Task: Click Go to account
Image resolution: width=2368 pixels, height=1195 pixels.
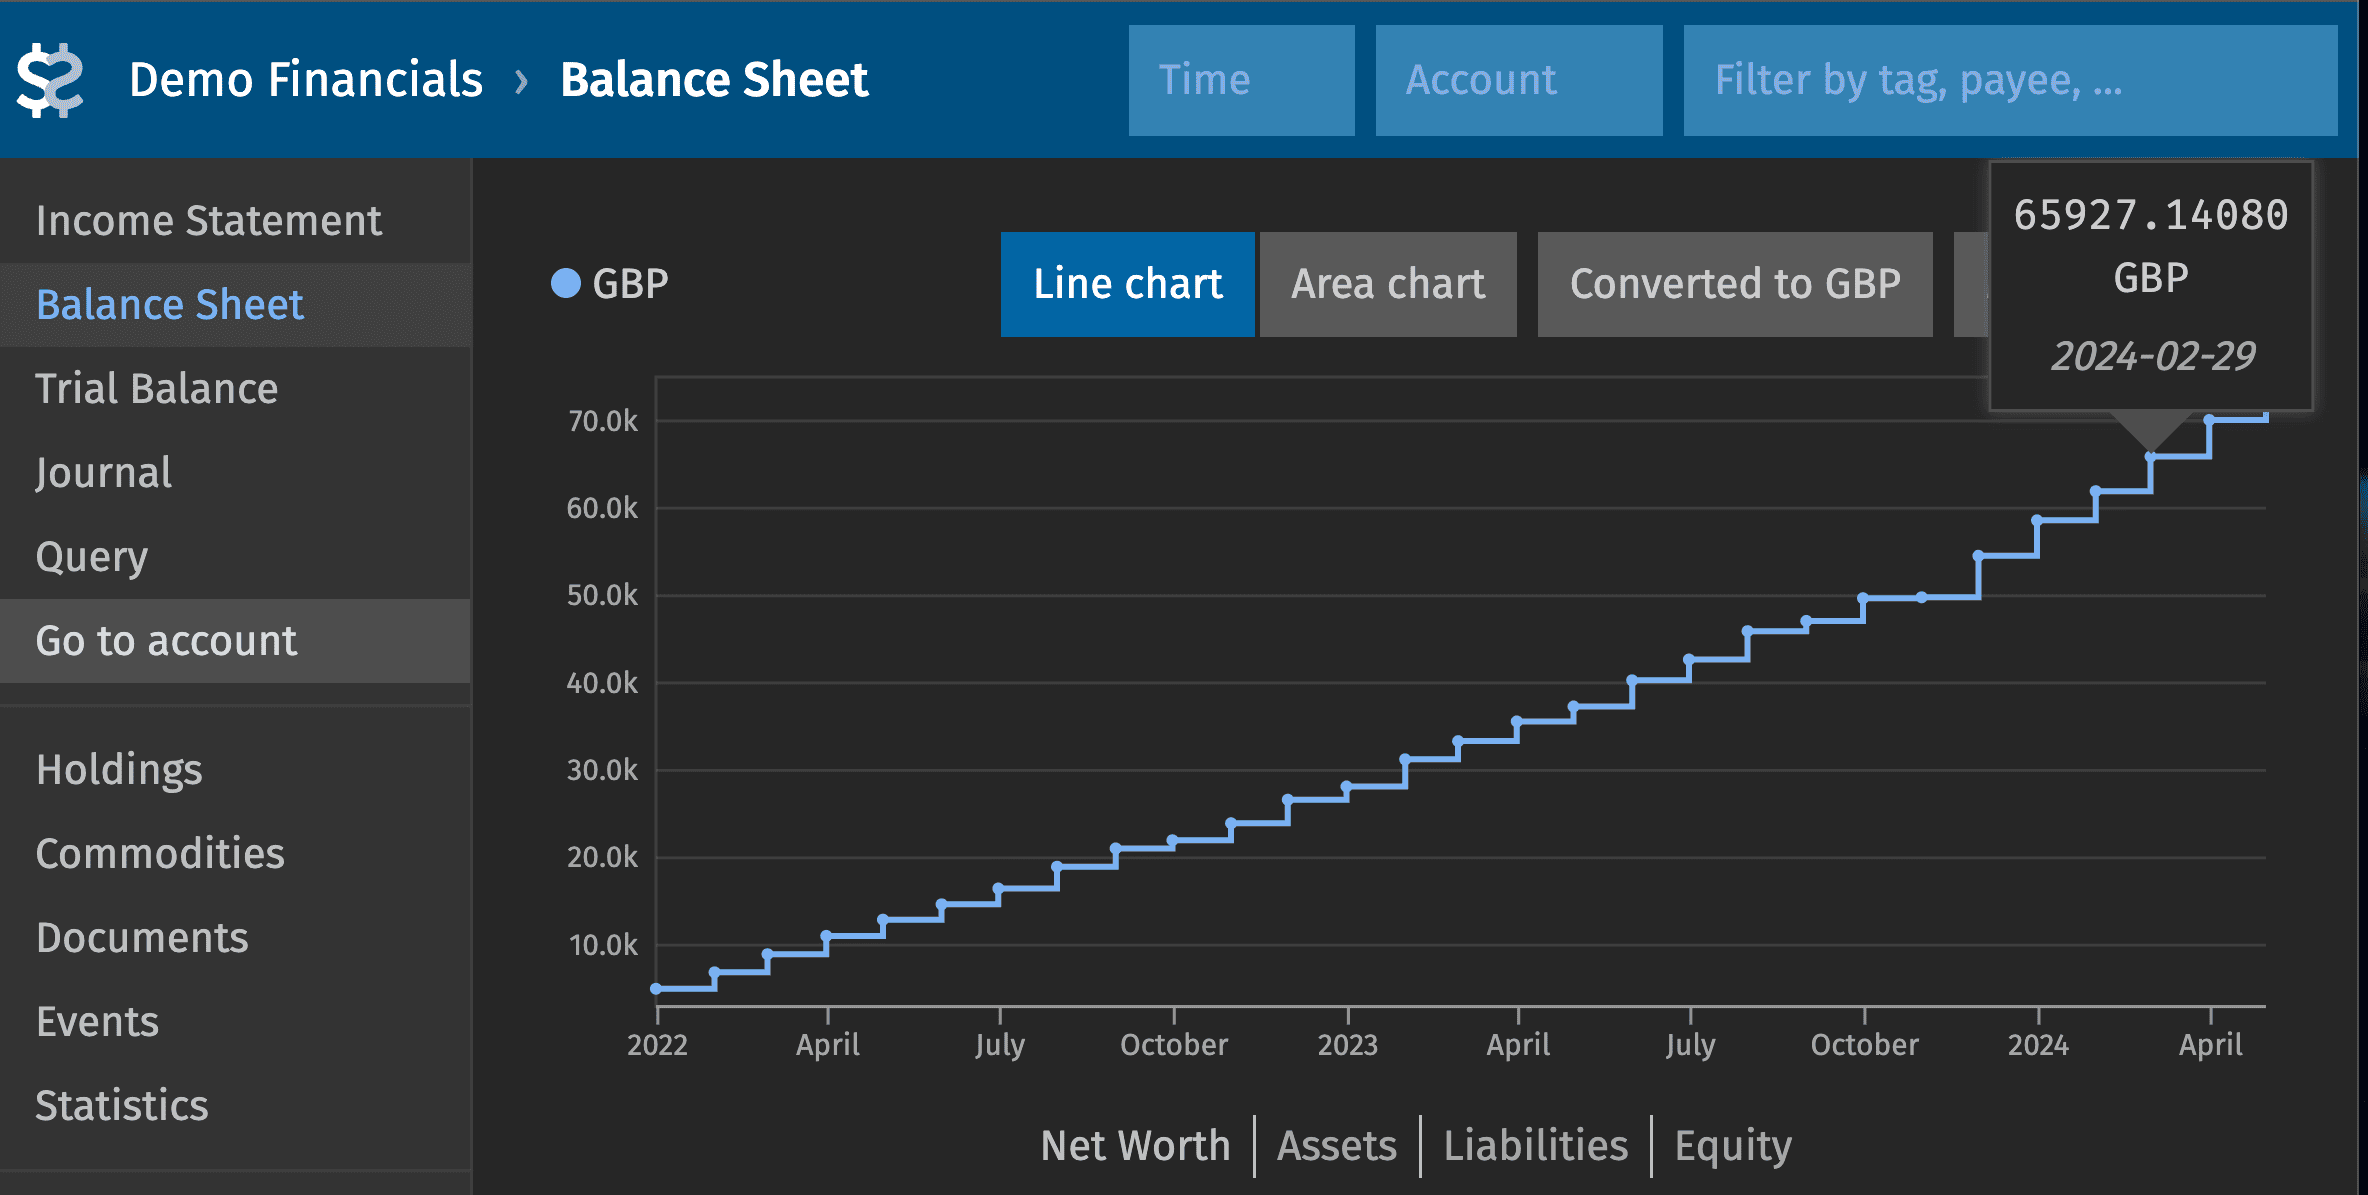Action: (166, 641)
